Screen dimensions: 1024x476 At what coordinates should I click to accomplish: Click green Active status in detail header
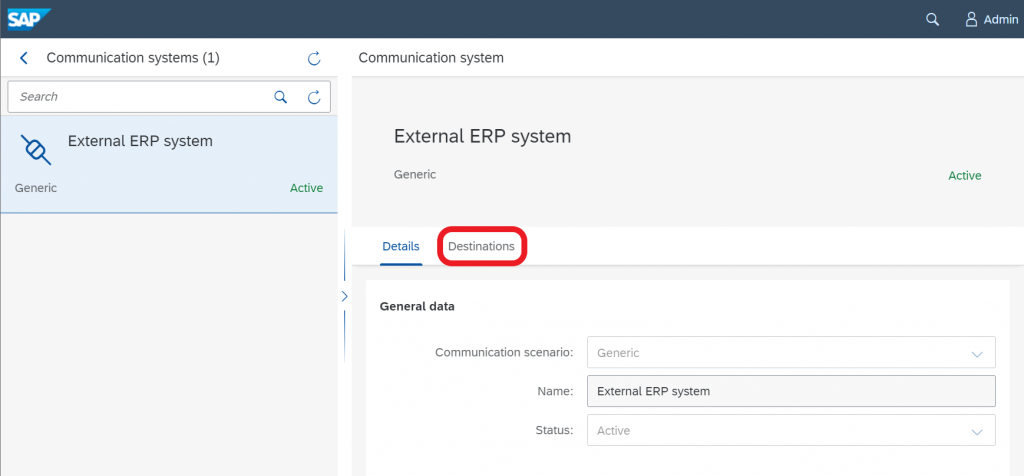click(965, 176)
